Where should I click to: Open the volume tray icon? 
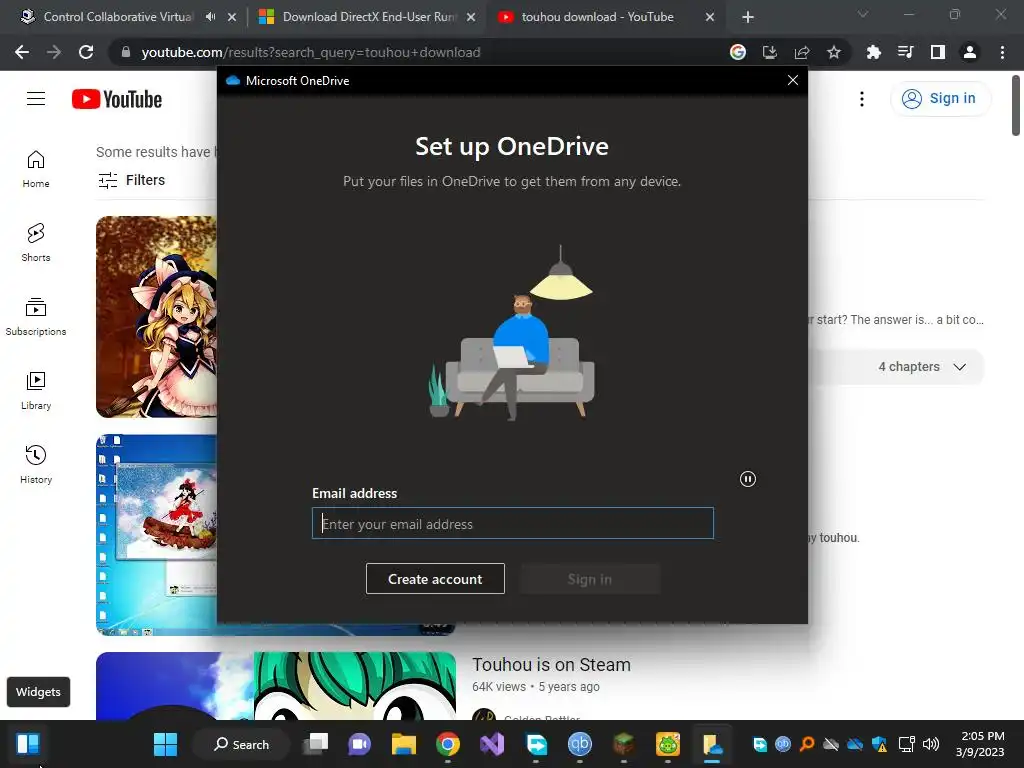[x=931, y=744]
